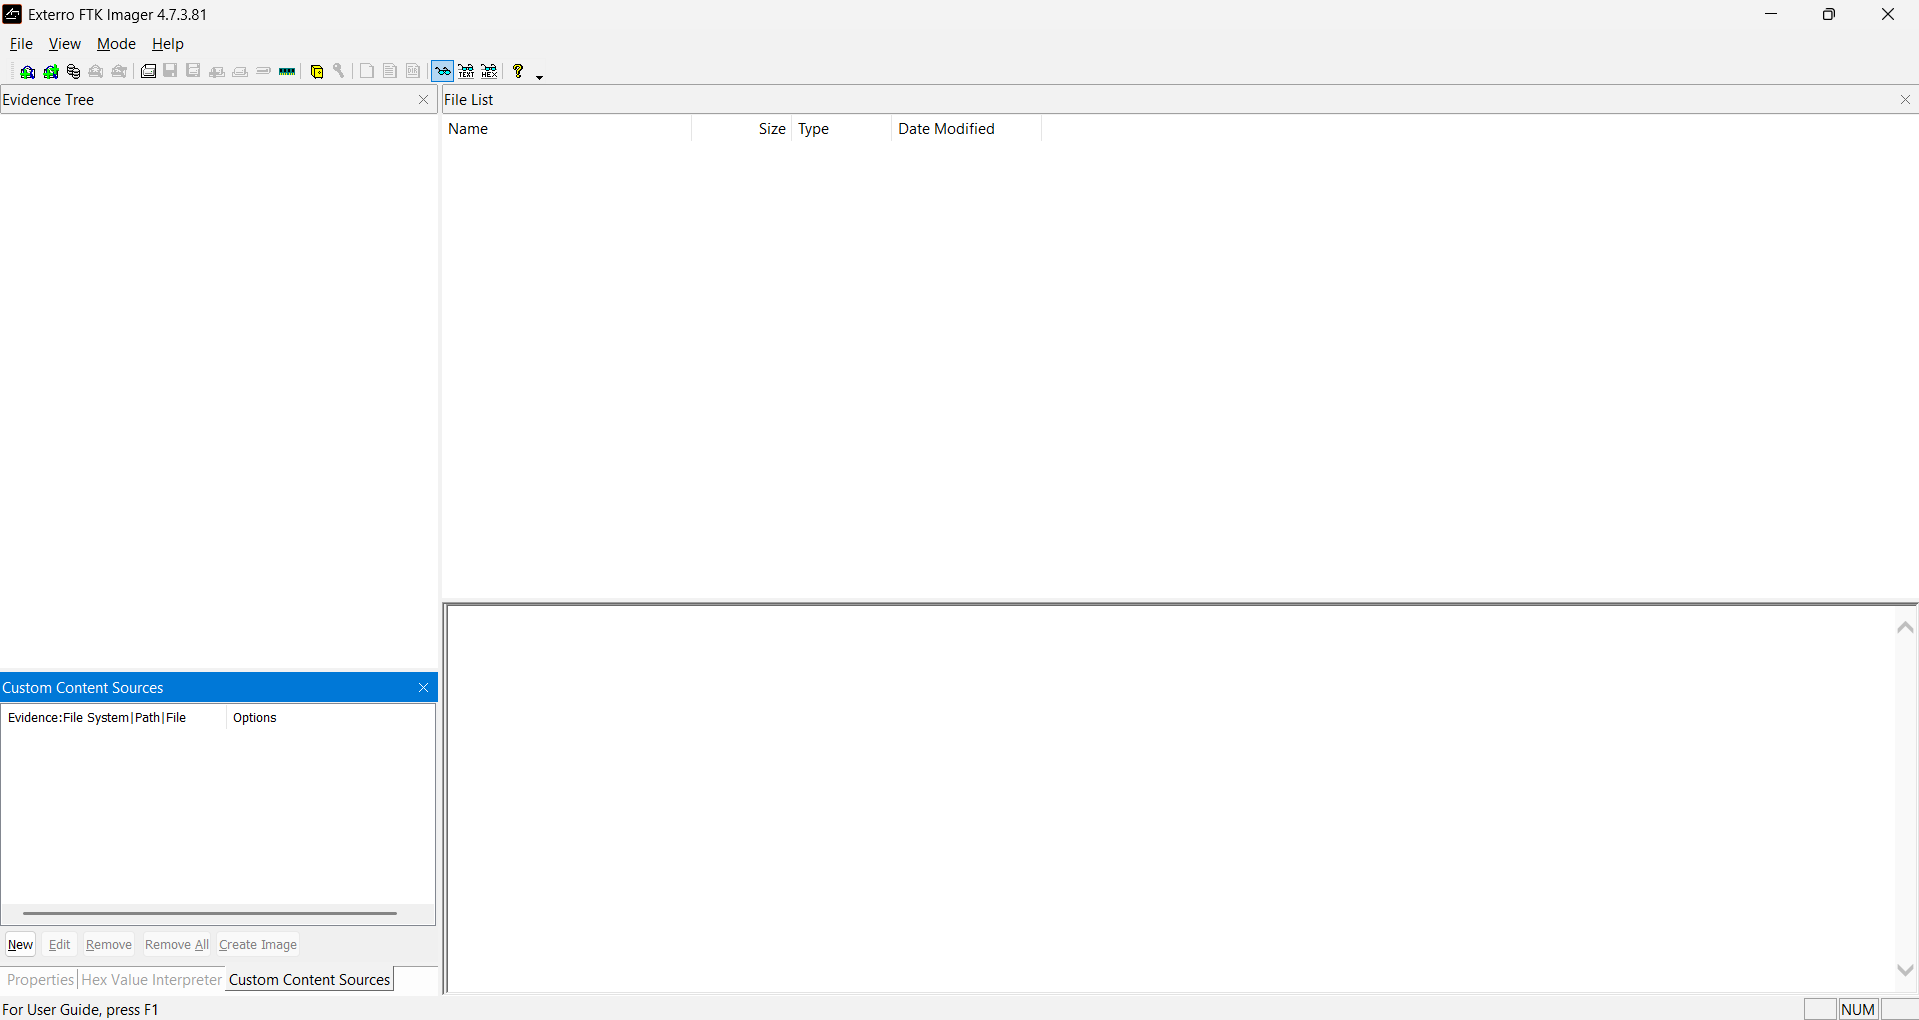Switch to the Properties tab
The width and height of the screenshot is (1919, 1020).
click(40, 980)
